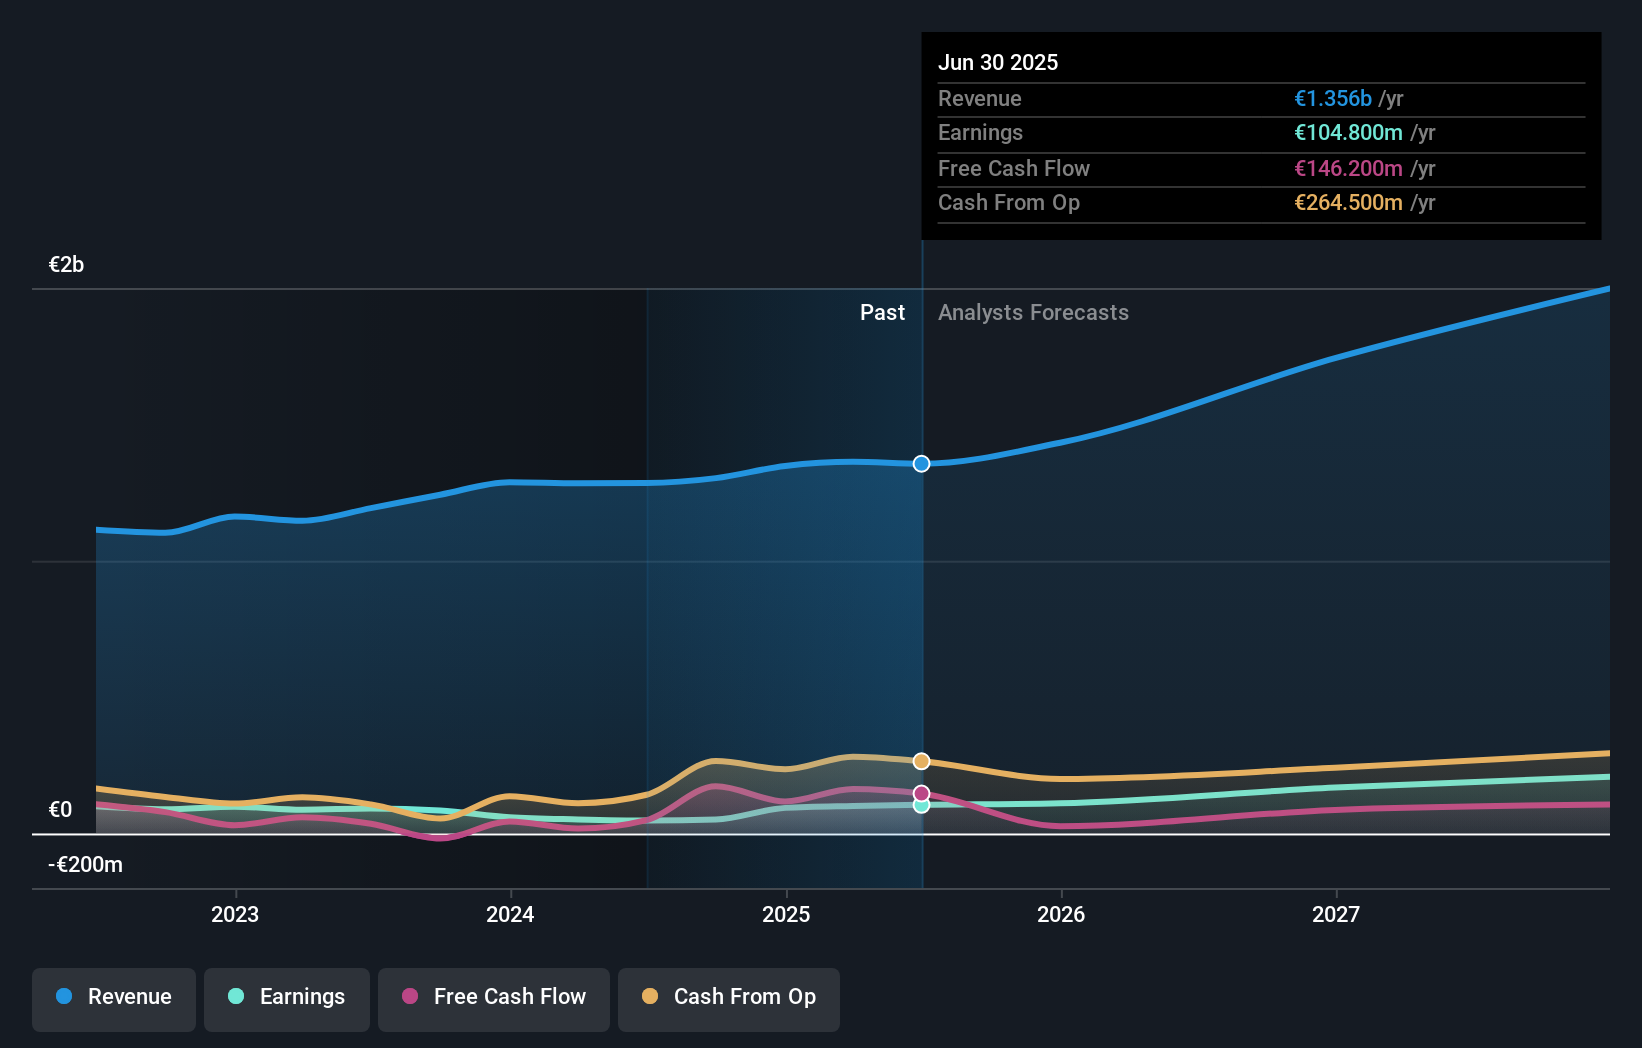This screenshot has width=1642, height=1048.
Task: Click the orange Cash From Op legend dot
Action: 651,997
